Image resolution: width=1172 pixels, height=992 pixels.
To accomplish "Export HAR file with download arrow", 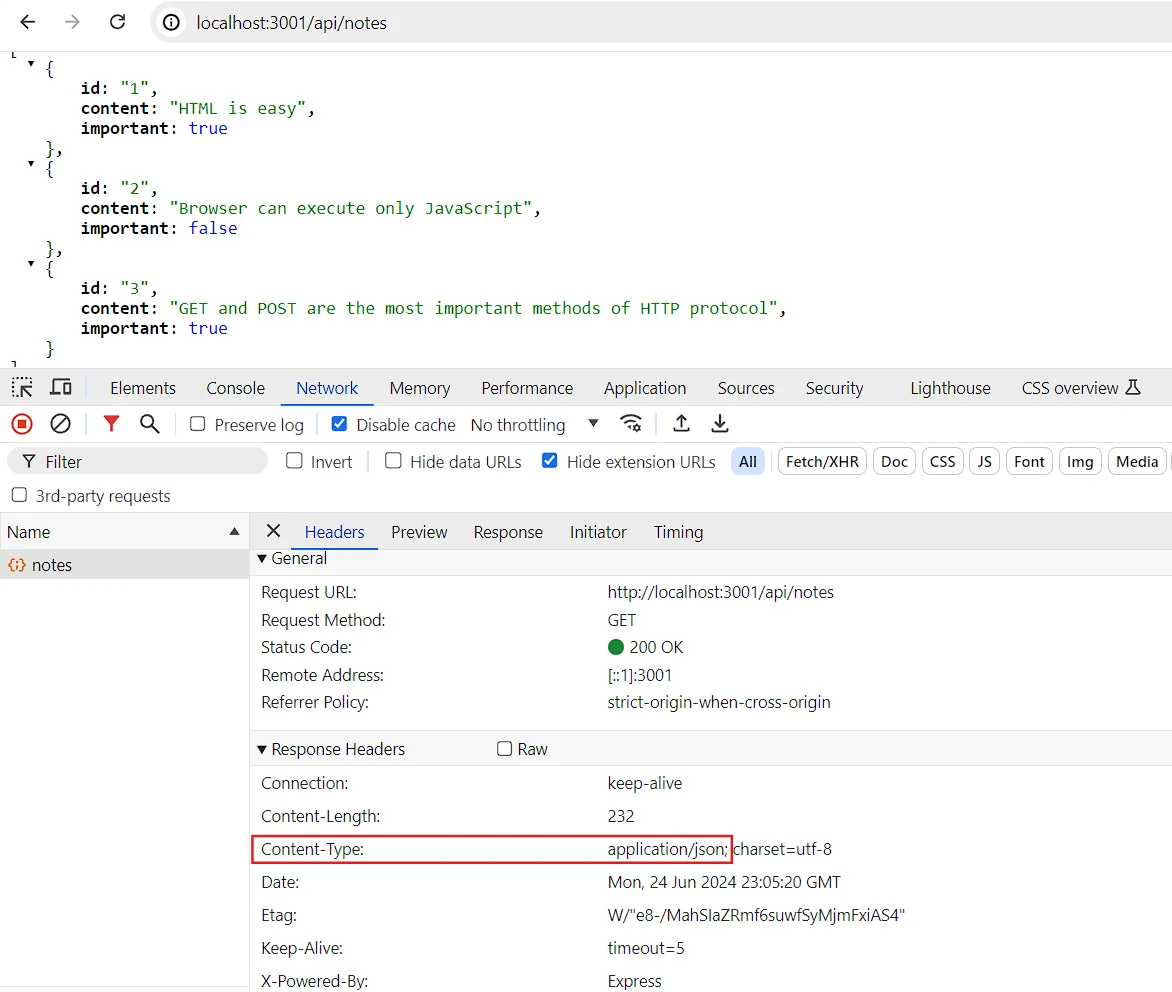I will point(720,424).
